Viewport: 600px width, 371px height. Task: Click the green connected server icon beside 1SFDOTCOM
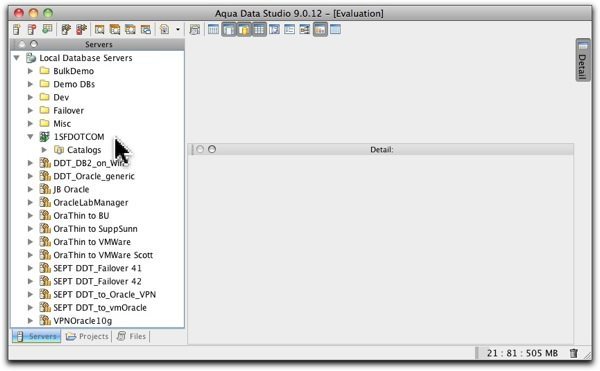45,137
